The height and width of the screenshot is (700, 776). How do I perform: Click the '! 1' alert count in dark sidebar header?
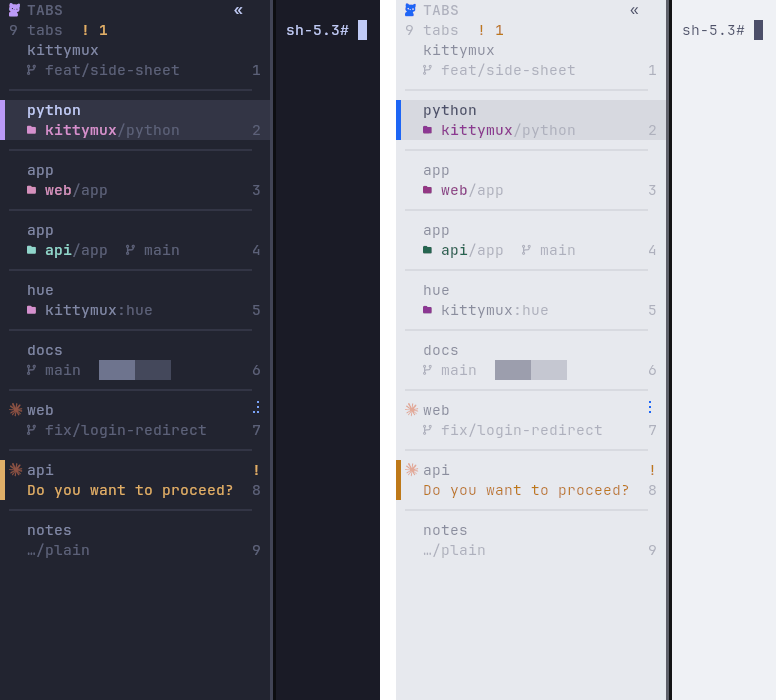point(95,30)
